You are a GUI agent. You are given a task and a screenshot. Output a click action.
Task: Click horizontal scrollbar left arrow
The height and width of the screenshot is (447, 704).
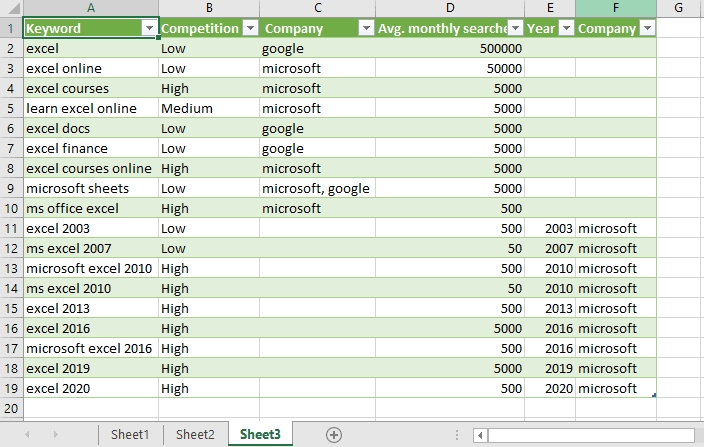point(480,435)
